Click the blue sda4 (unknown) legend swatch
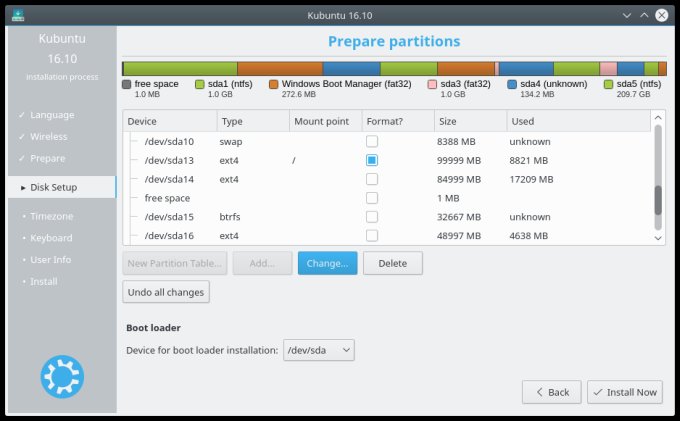Viewport: 680px width, 421px height. (512, 84)
